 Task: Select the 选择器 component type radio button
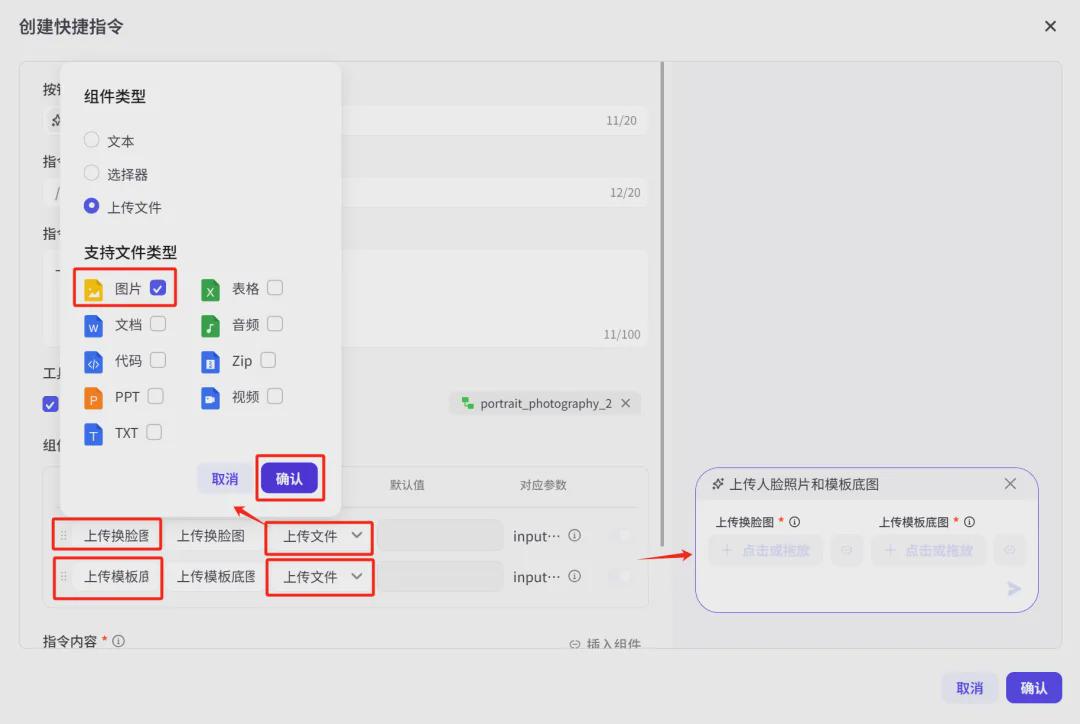(x=91, y=173)
